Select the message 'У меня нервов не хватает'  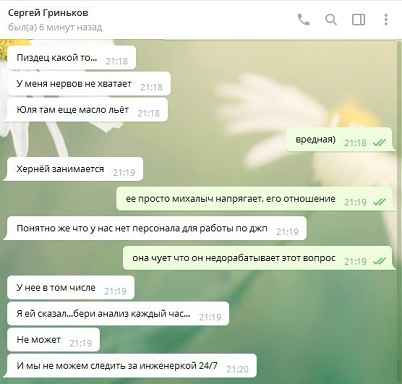click(89, 84)
